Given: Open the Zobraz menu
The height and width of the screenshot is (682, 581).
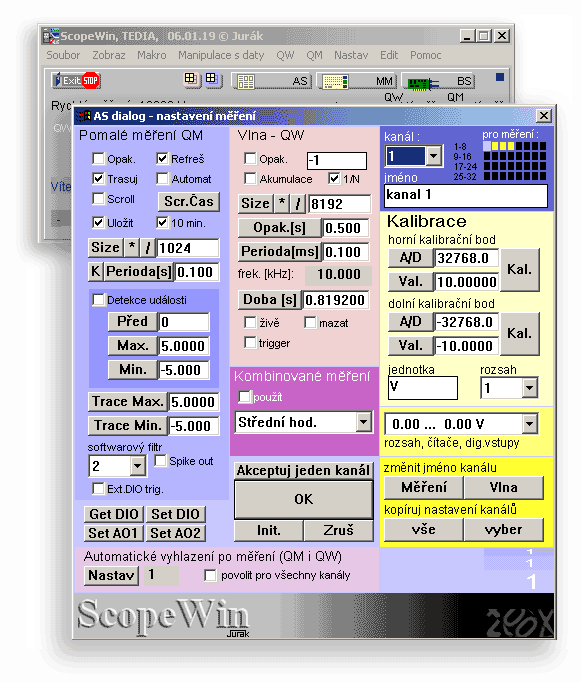Looking at the screenshot, I should (x=109, y=55).
